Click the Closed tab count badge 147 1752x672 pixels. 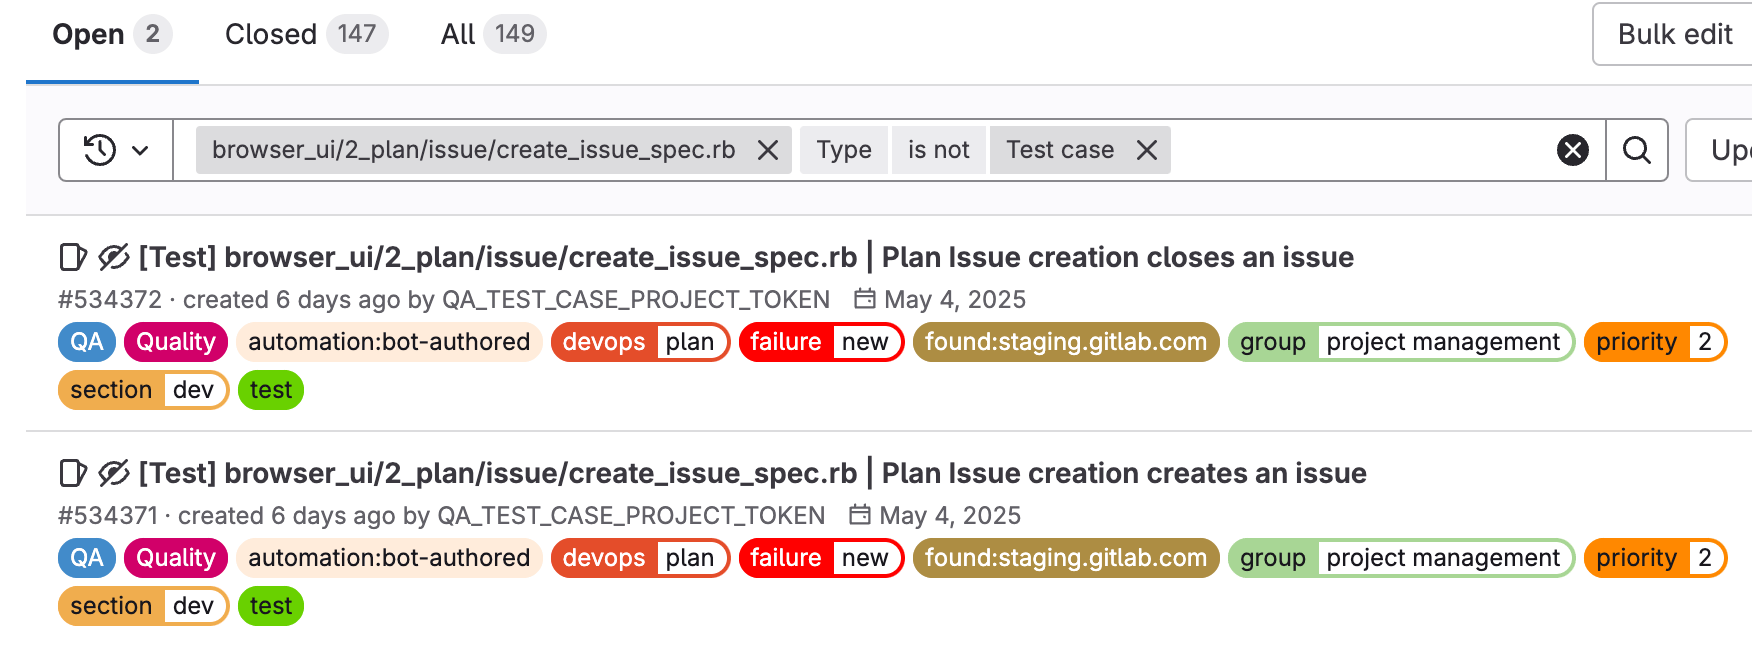pos(357,34)
